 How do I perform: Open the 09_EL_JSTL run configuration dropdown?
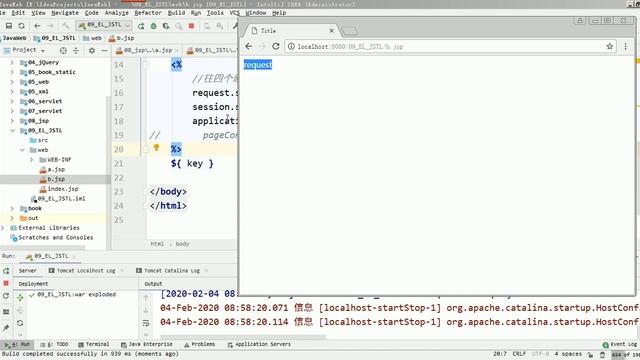[104, 25]
